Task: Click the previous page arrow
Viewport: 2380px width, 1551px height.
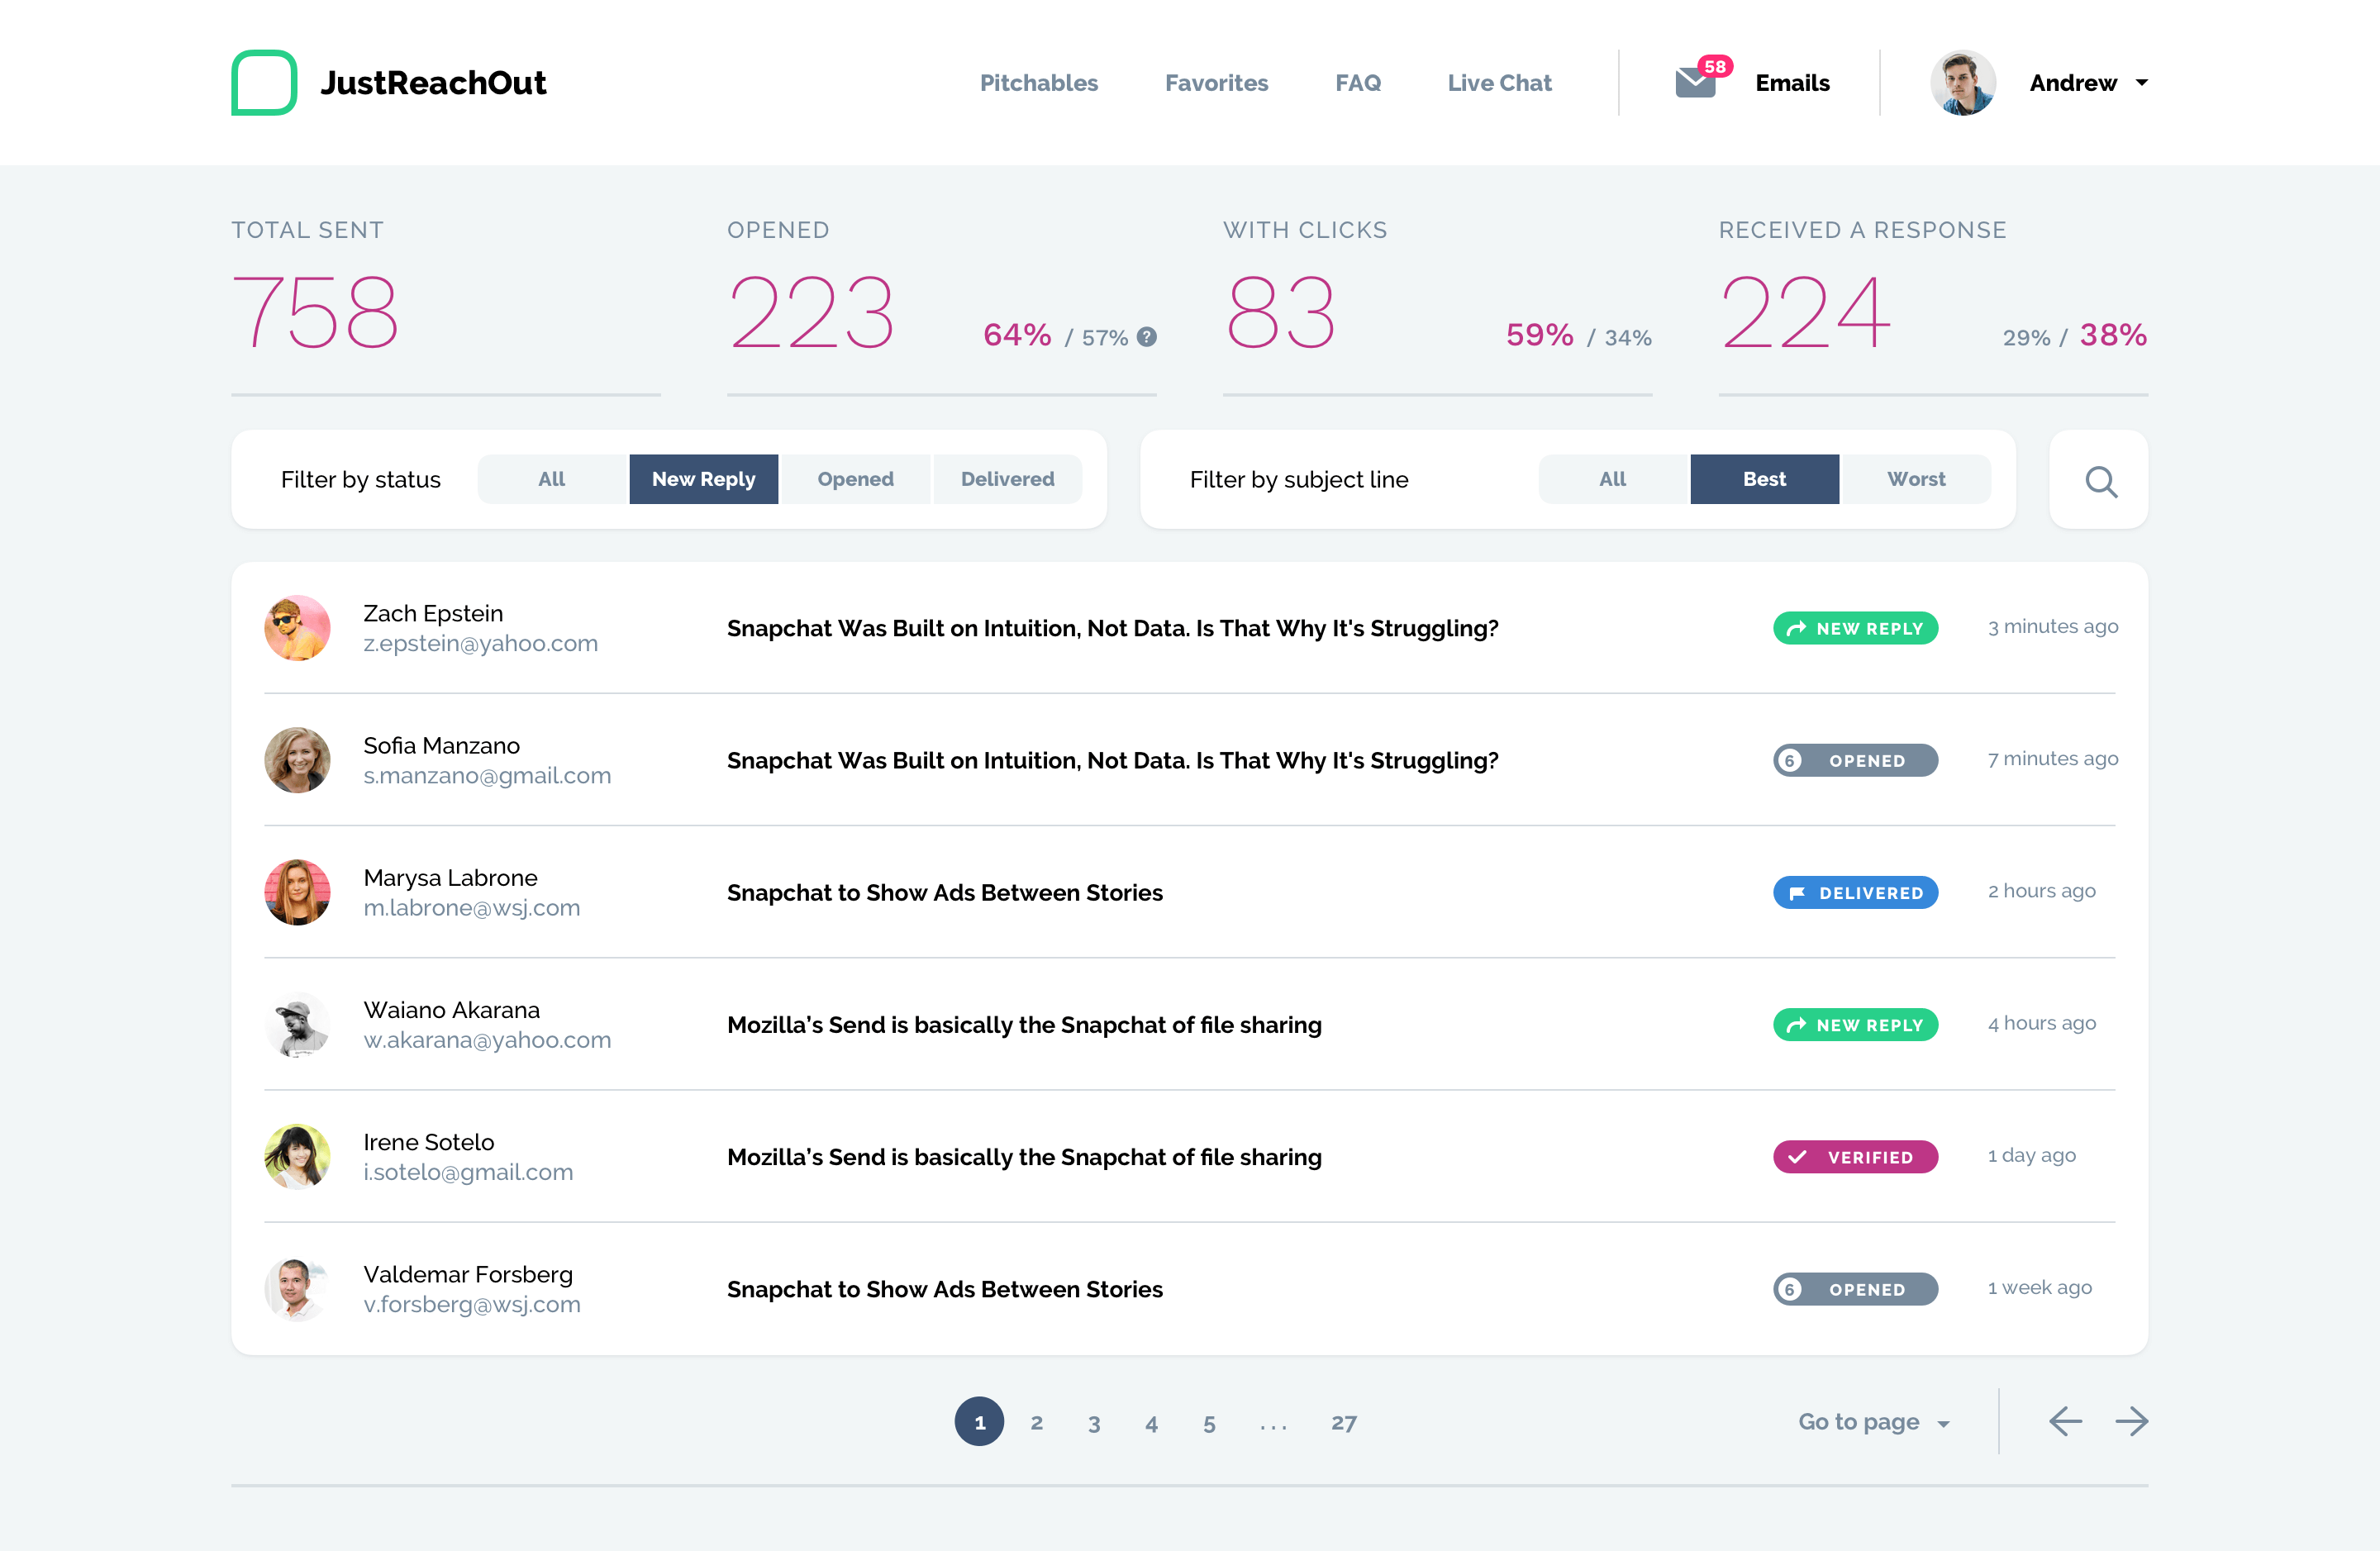Action: click(2066, 1421)
